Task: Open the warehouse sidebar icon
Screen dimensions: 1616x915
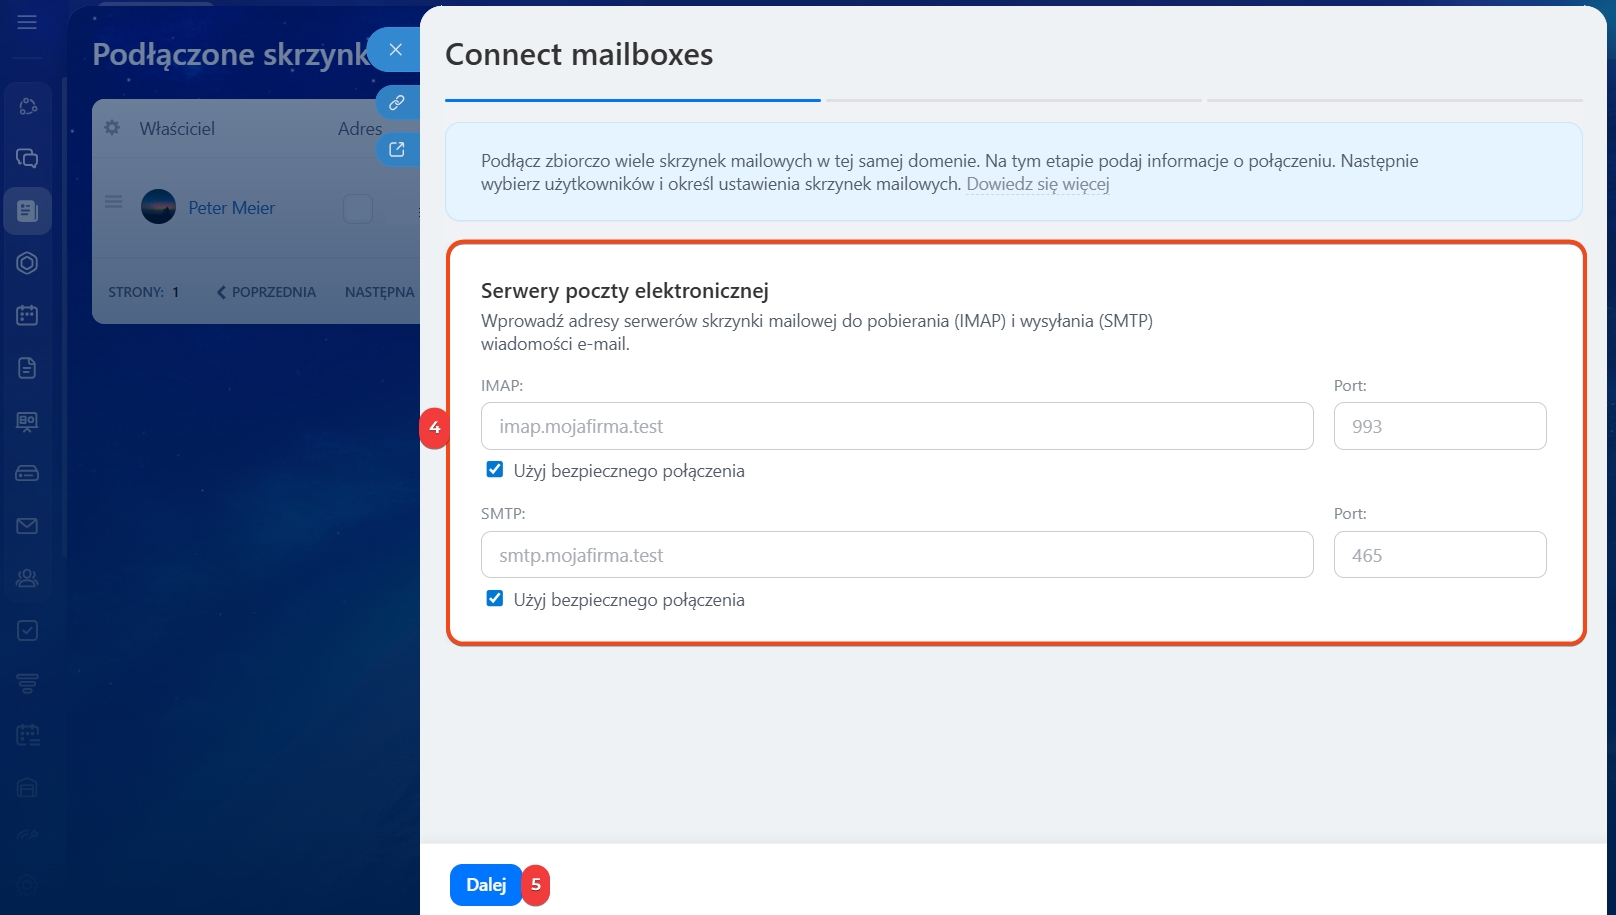Action: click(27, 788)
